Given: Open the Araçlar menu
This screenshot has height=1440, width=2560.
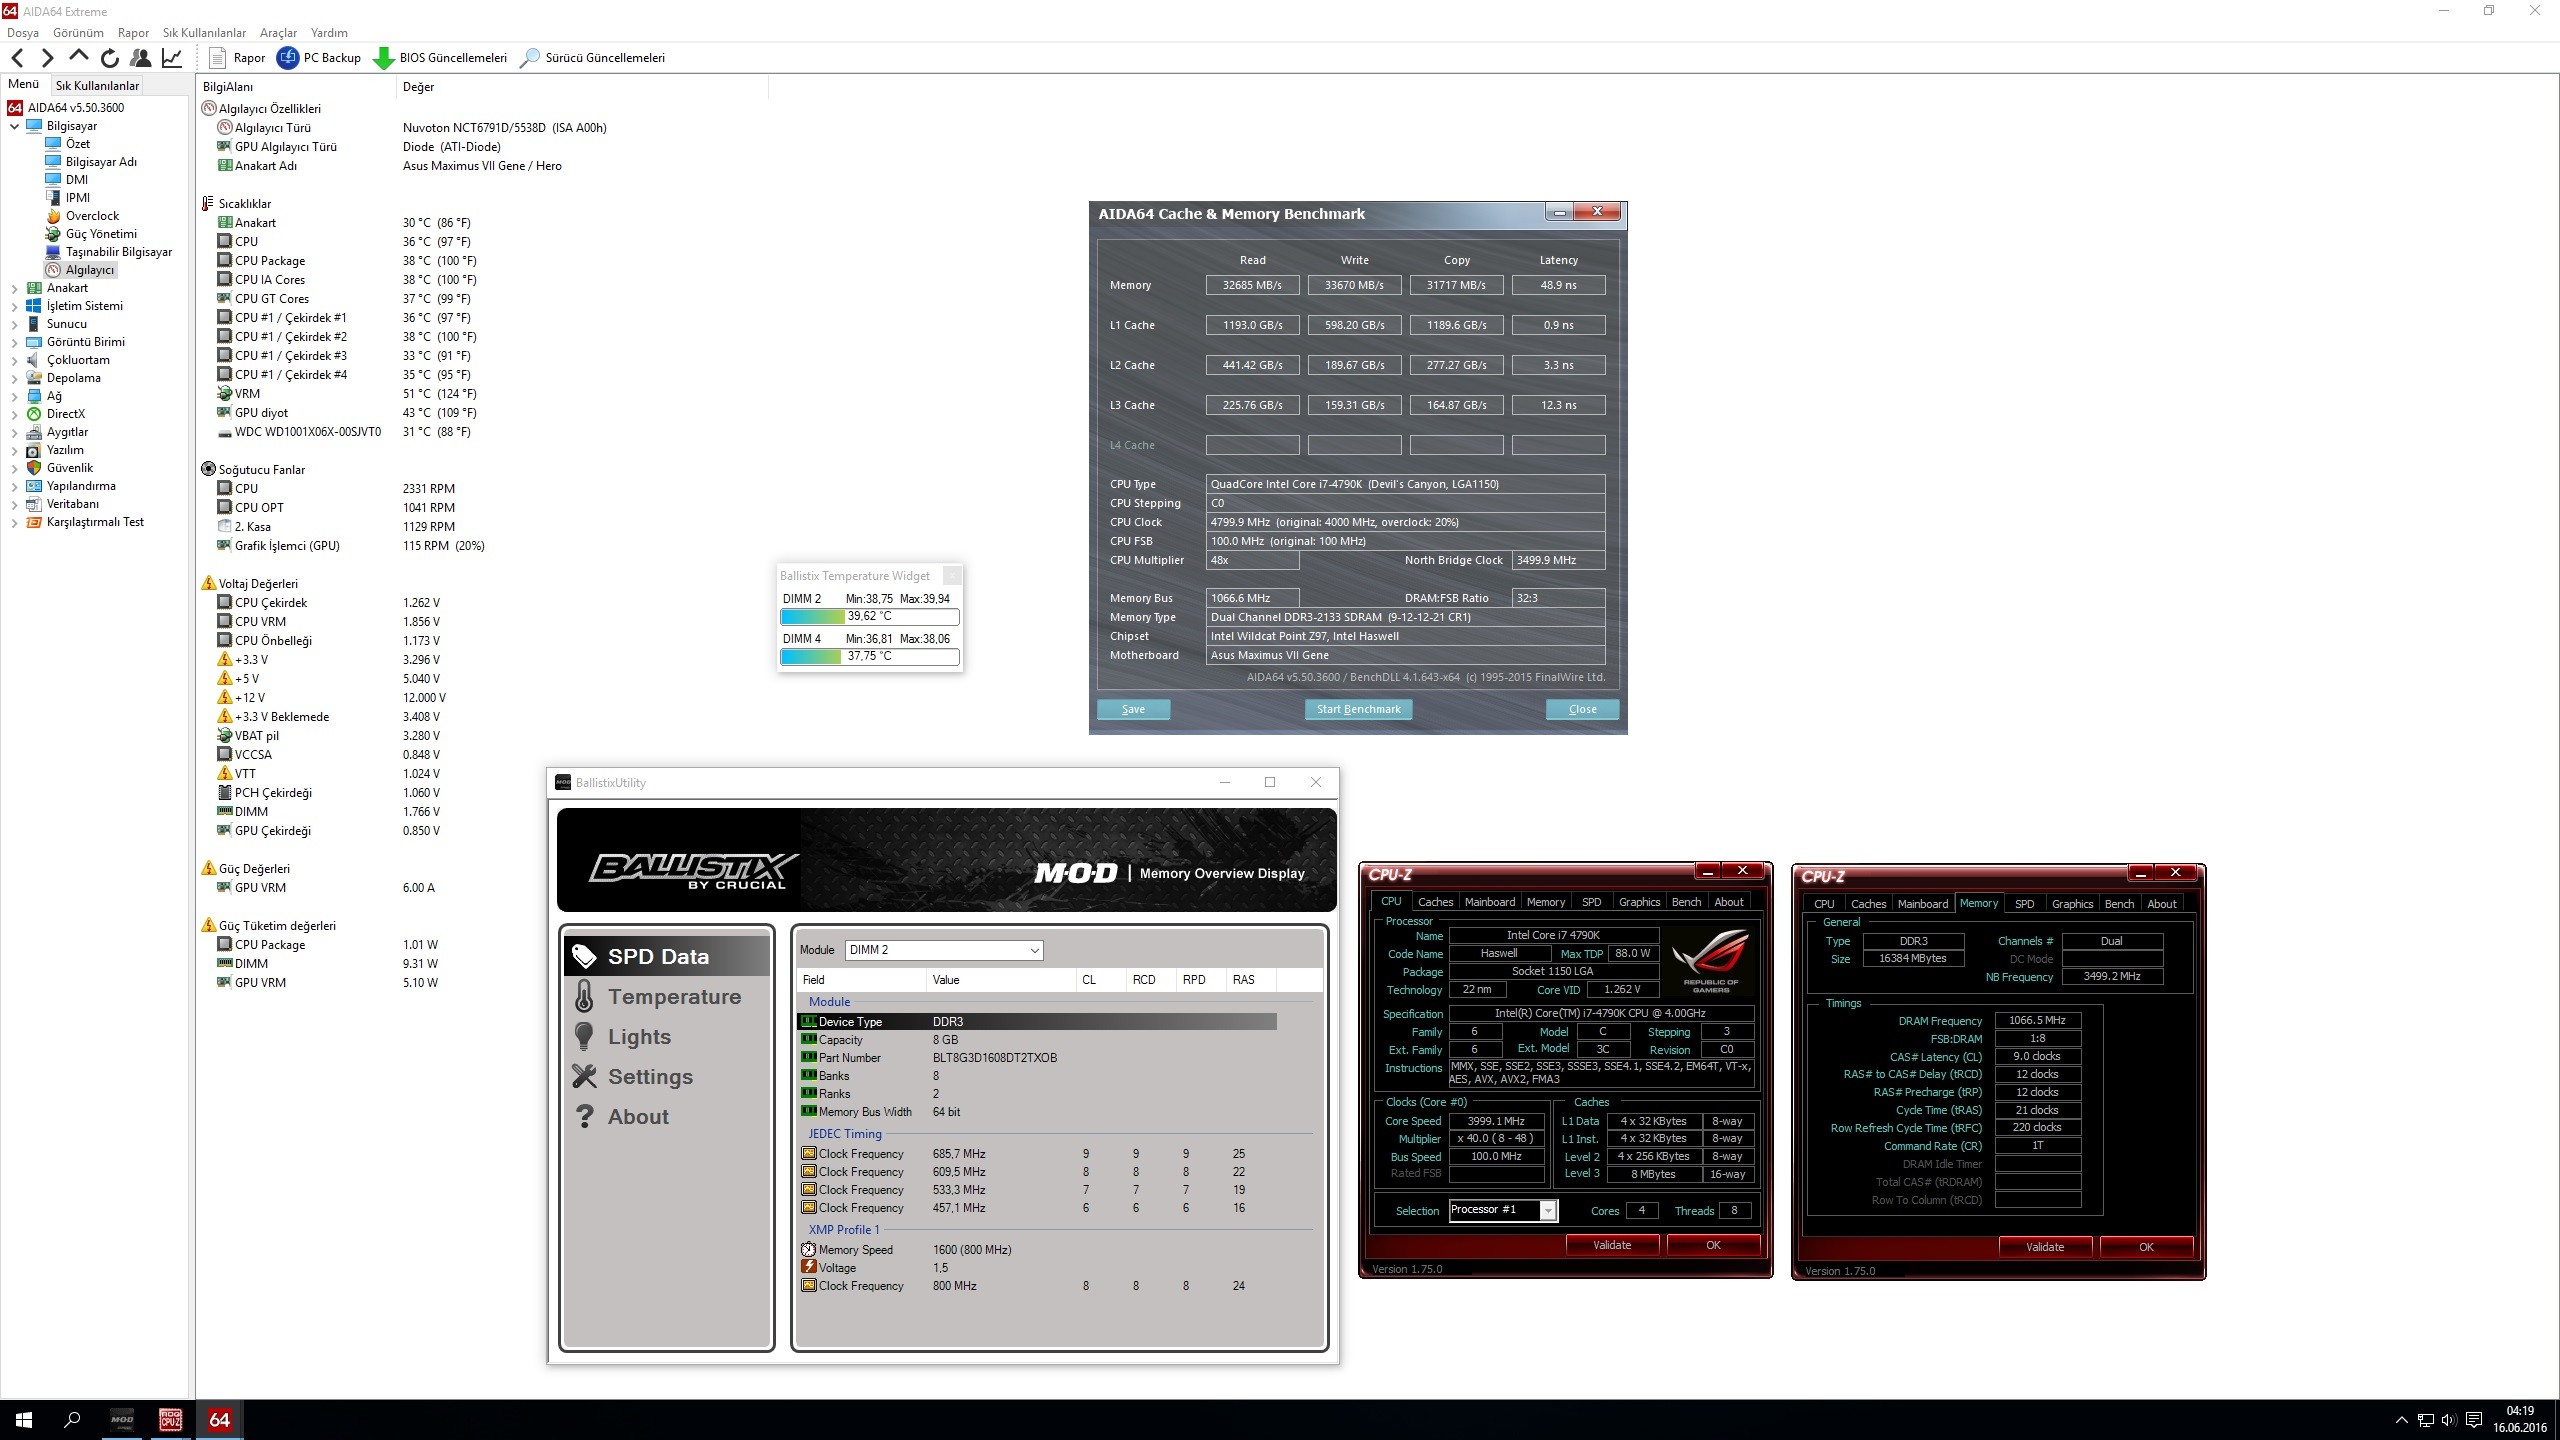Looking at the screenshot, I should pos(278,33).
